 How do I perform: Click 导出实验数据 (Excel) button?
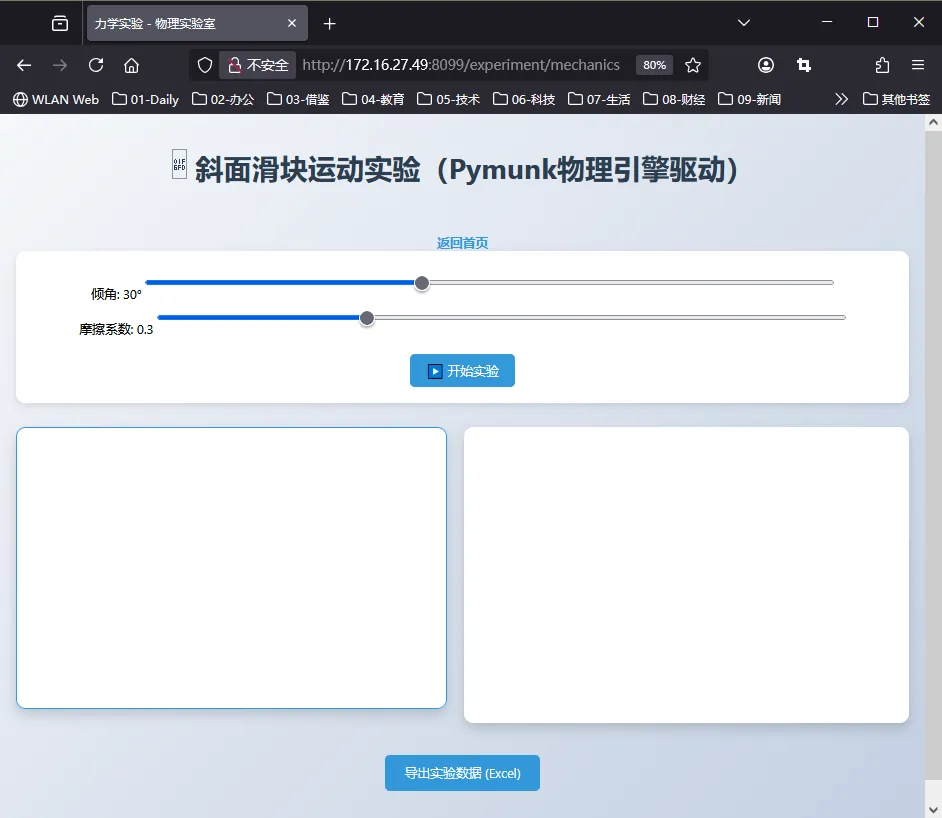[462, 773]
